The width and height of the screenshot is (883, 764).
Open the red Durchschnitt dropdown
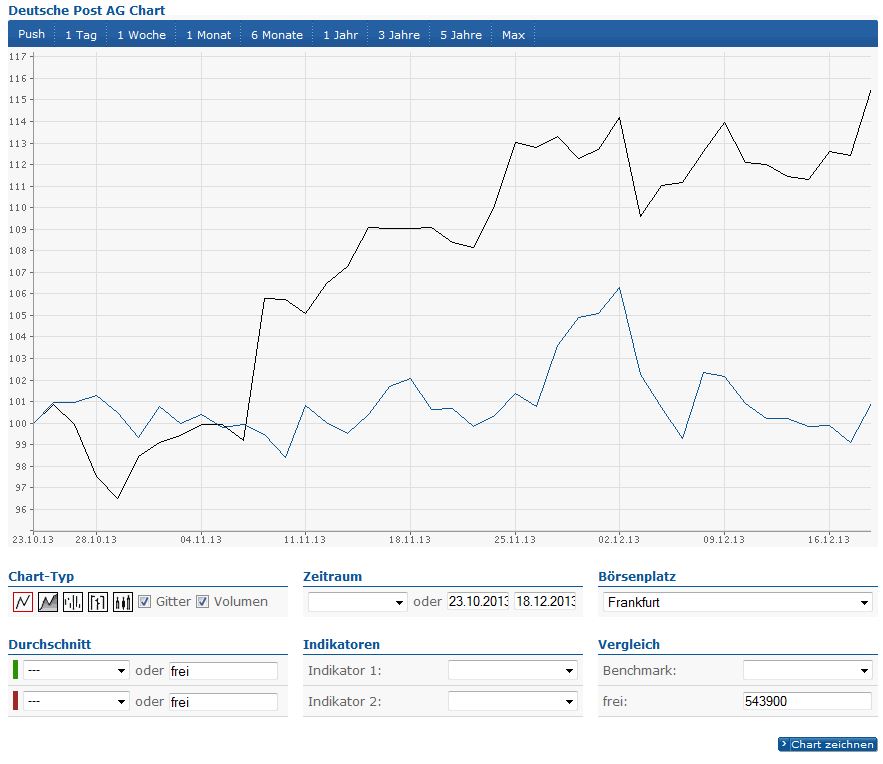(76, 701)
